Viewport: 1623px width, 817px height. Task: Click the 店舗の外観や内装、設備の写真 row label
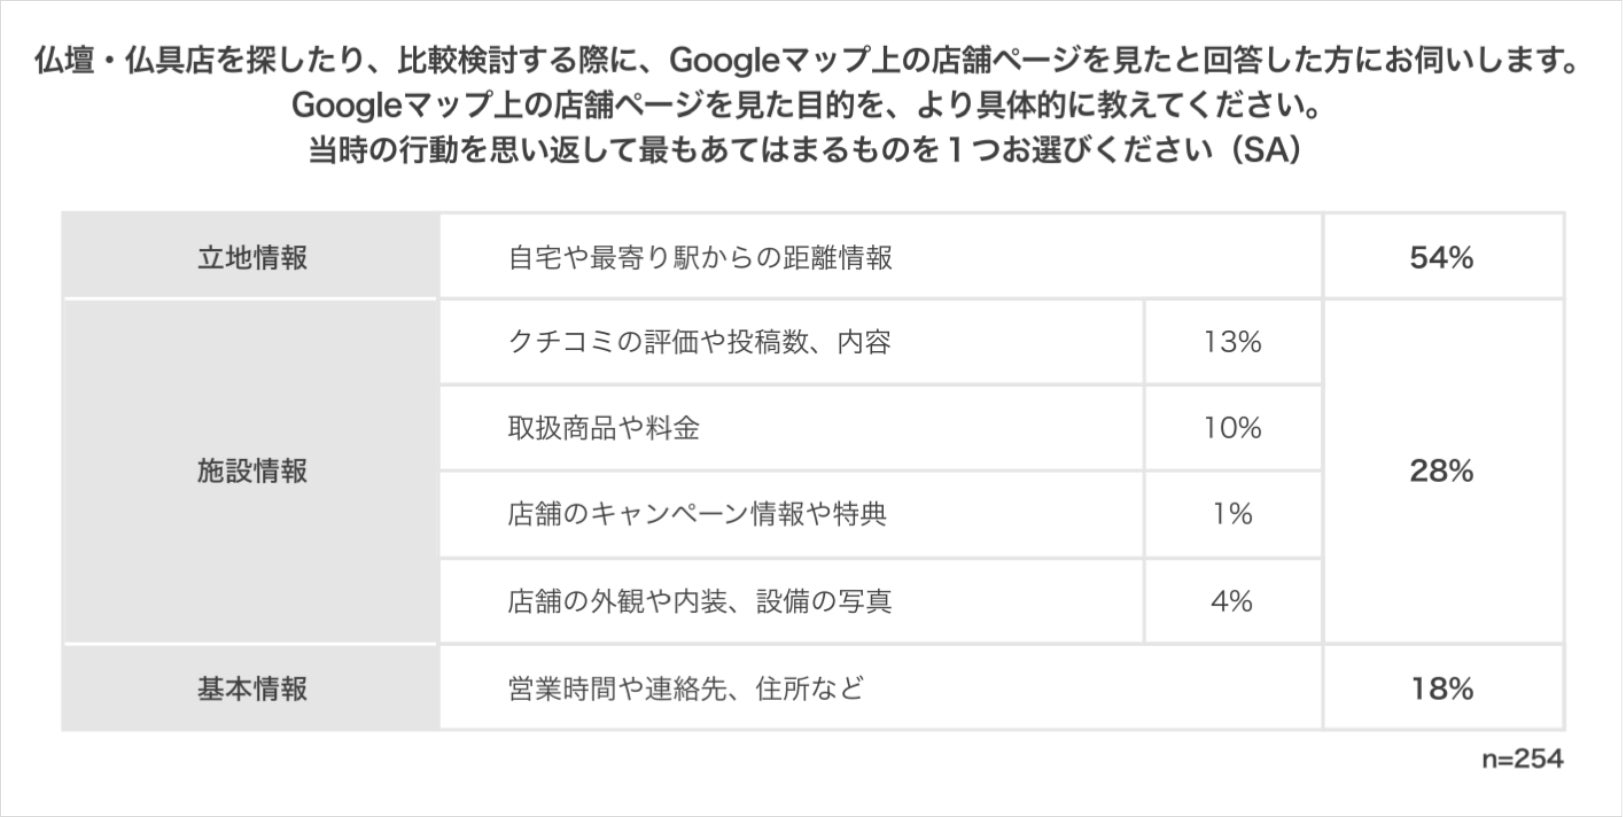click(x=699, y=601)
